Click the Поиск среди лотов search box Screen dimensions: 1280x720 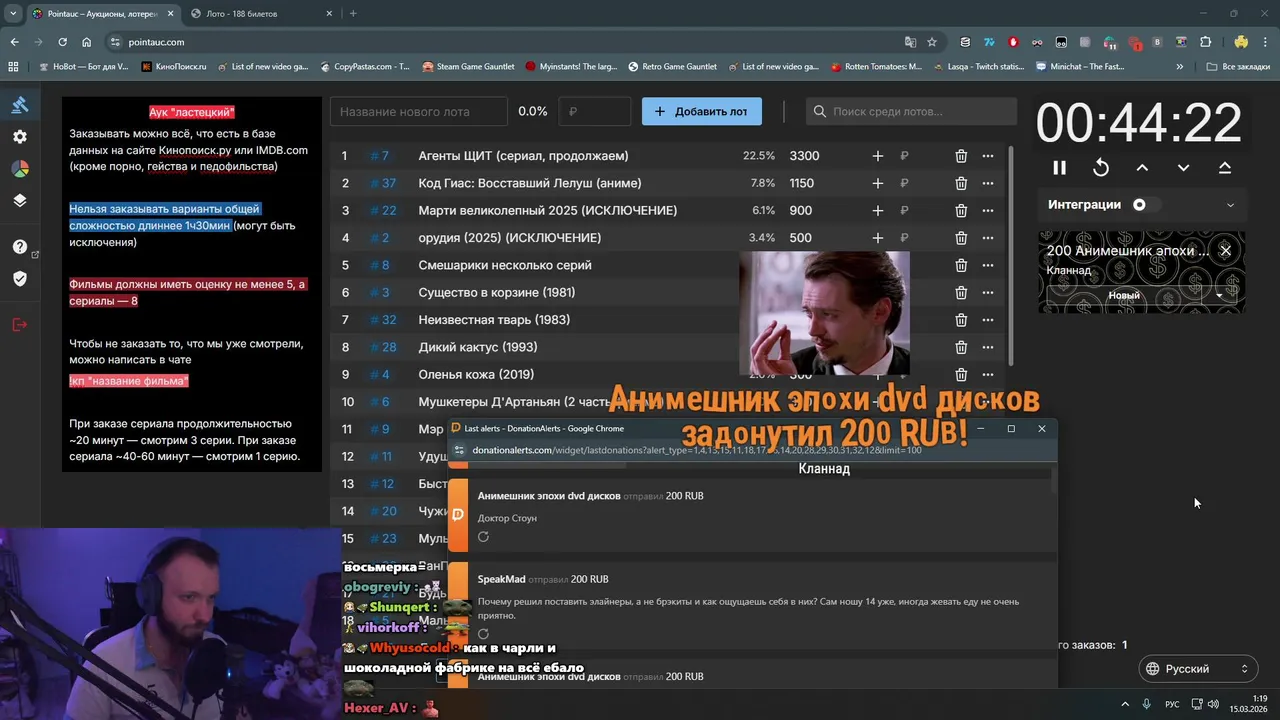pyautogui.click(x=911, y=111)
